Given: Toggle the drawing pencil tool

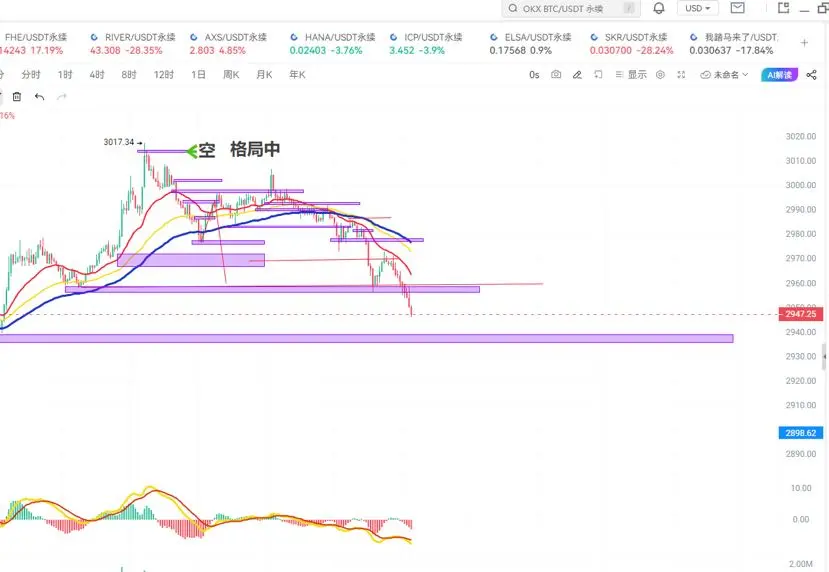Looking at the screenshot, I should pyautogui.click(x=577, y=75).
